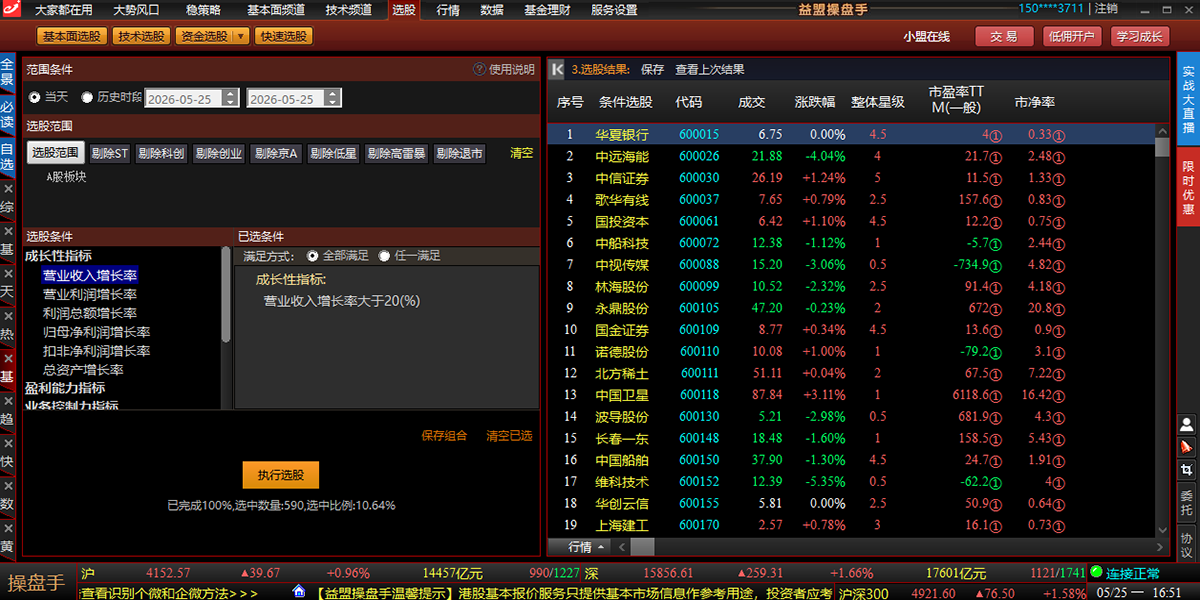
Task: Click into the start date field 2026-05-25
Action: (184, 98)
